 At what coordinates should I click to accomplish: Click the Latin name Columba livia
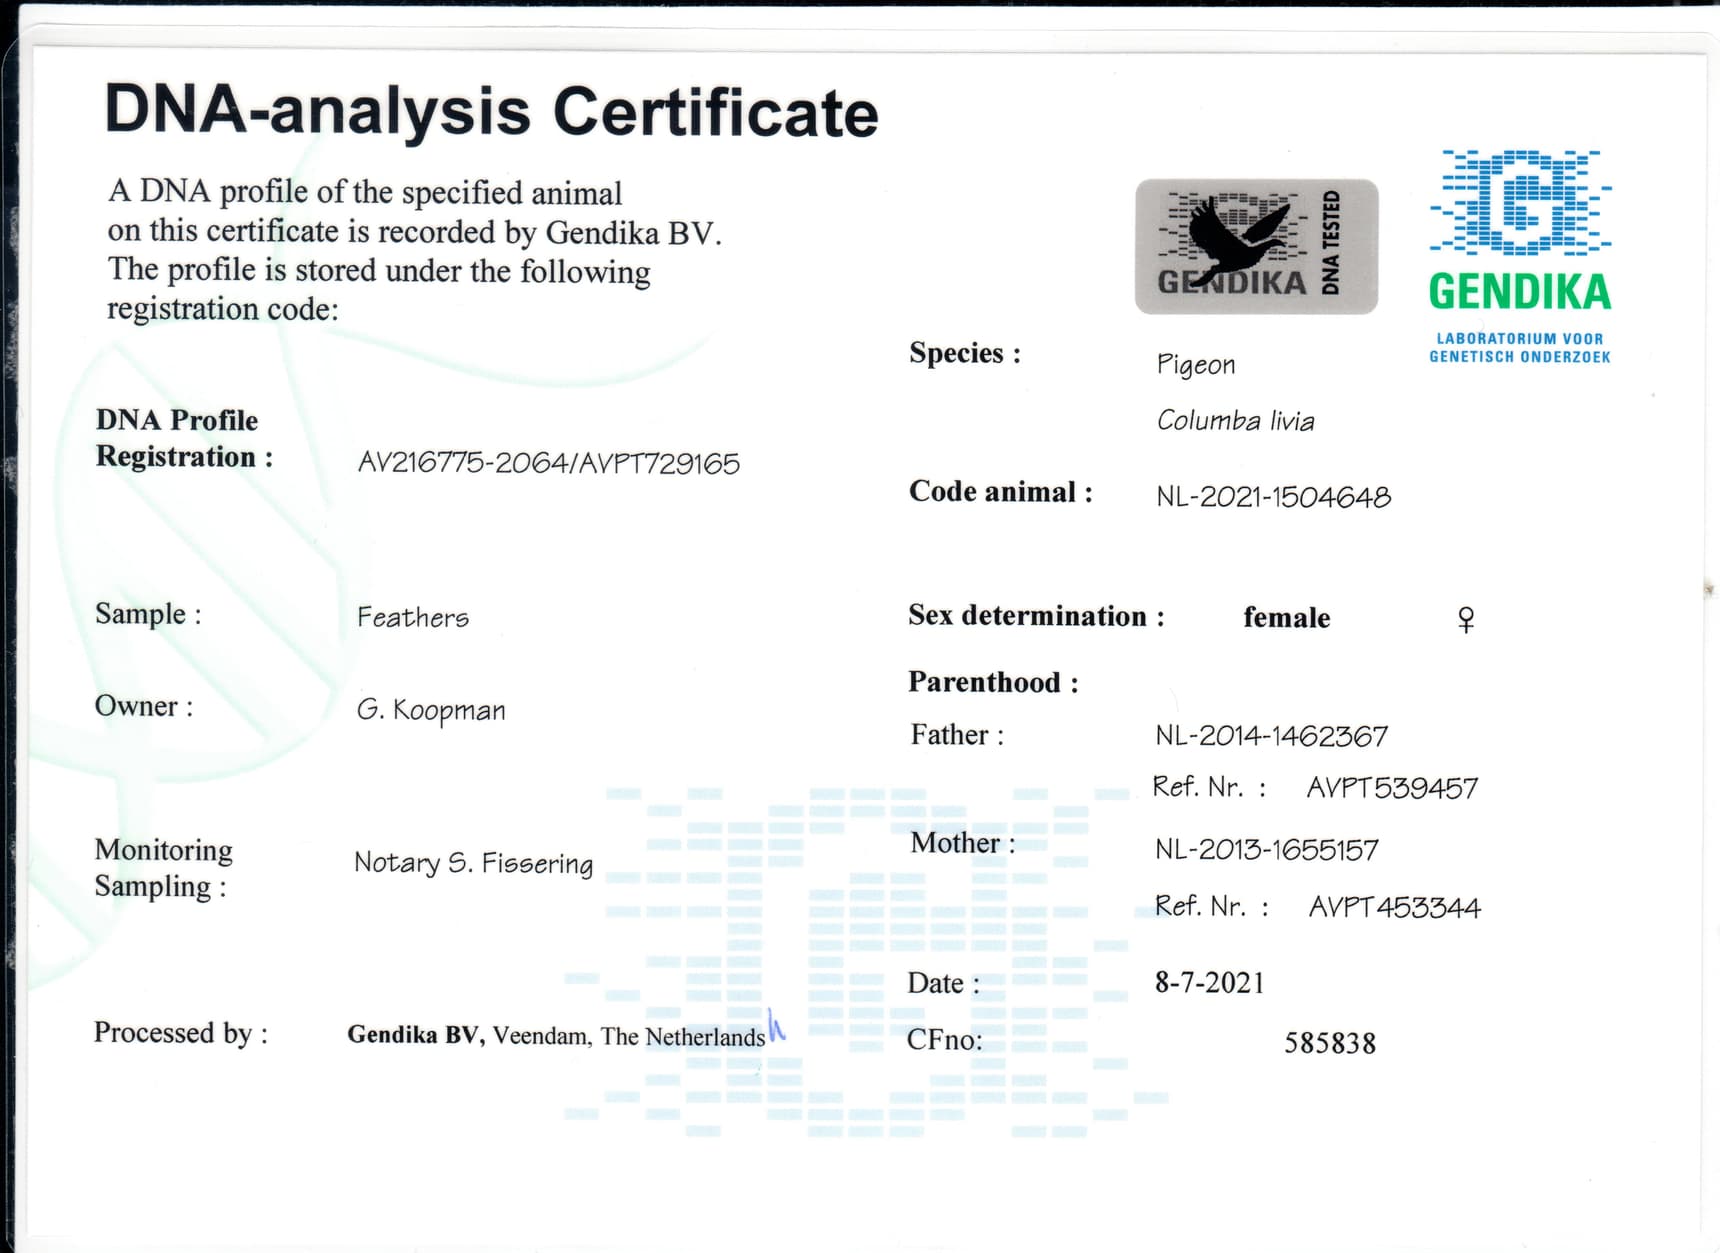click(x=1235, y=421)
